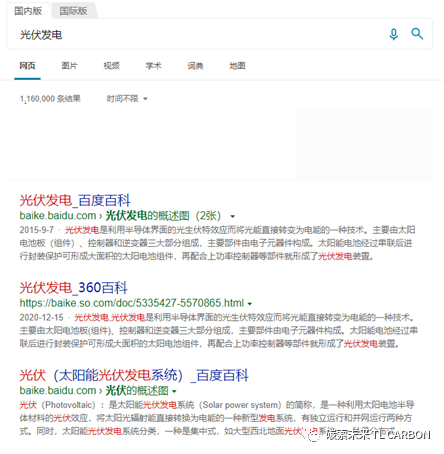
Task: Click the 2020-12-15 date in 360百科 result
Action: coord(41,317)
